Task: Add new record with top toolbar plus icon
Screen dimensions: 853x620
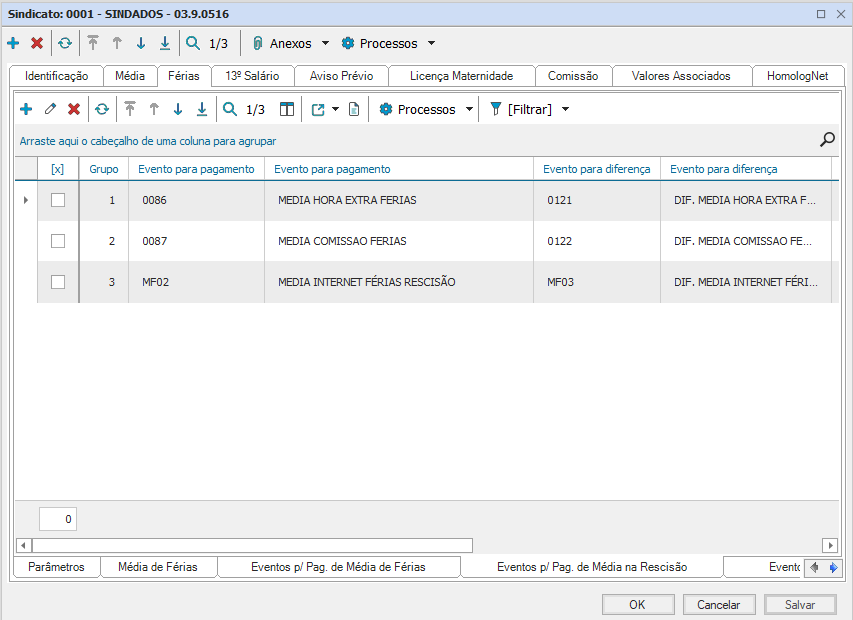Action: point(13,44)
